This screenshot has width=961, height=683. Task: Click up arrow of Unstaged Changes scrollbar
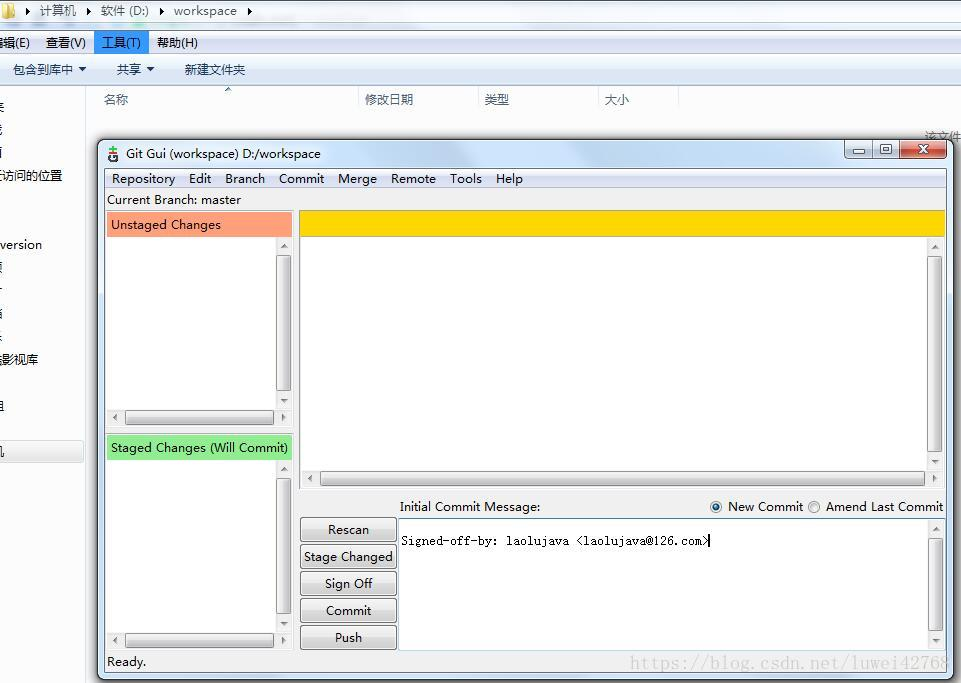(284, 246)
